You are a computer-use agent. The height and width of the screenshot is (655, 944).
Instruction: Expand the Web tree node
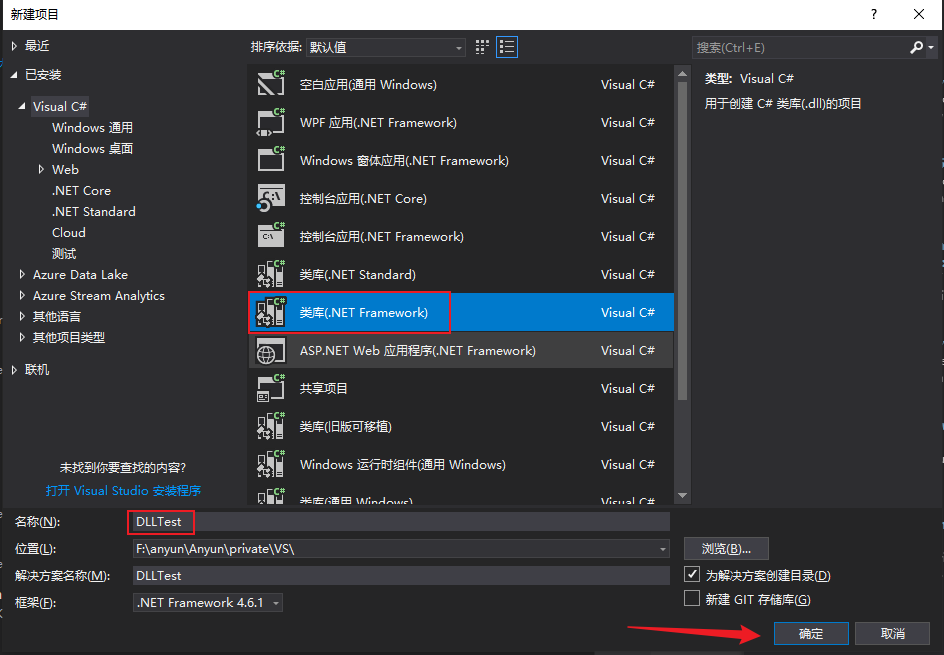pyautogui.click(x=41, y=169)
